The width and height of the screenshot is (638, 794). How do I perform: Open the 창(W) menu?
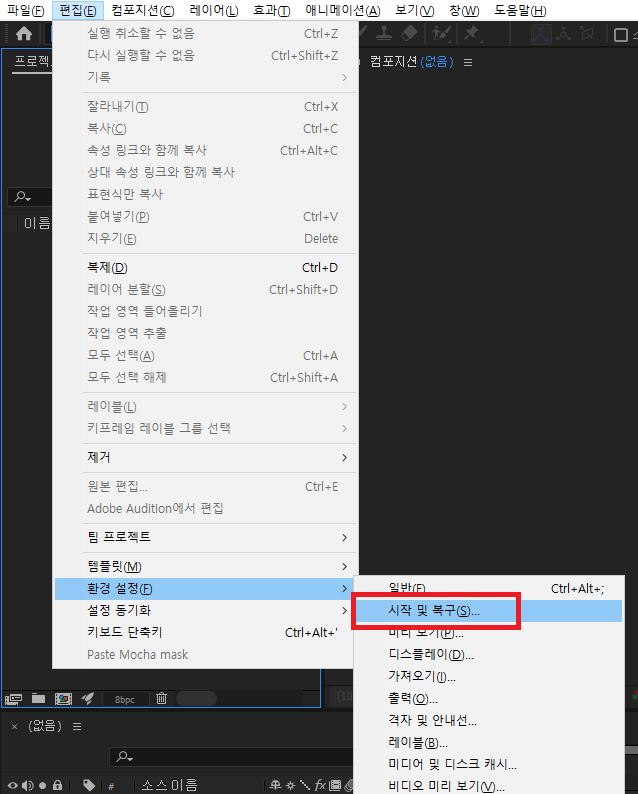(464, 10)
